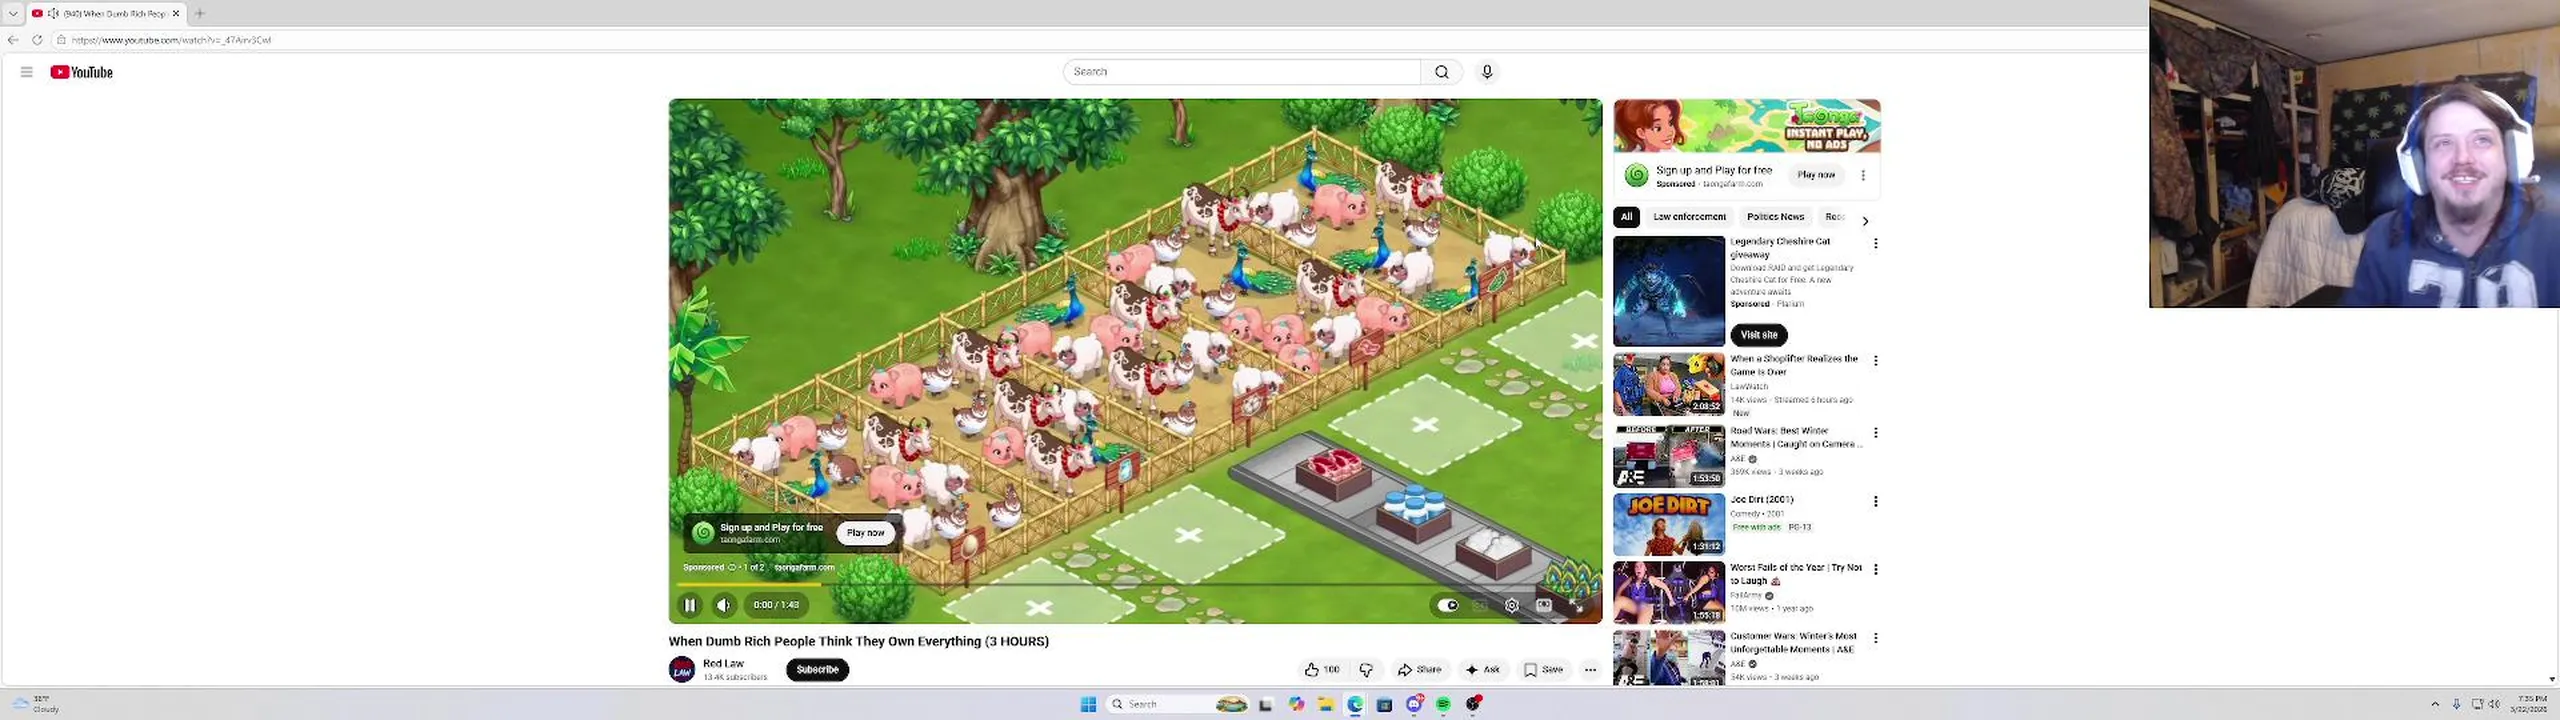Open the Red Law channel name link
This screenshot has width=2560, height=720.
tap(723, 664)
